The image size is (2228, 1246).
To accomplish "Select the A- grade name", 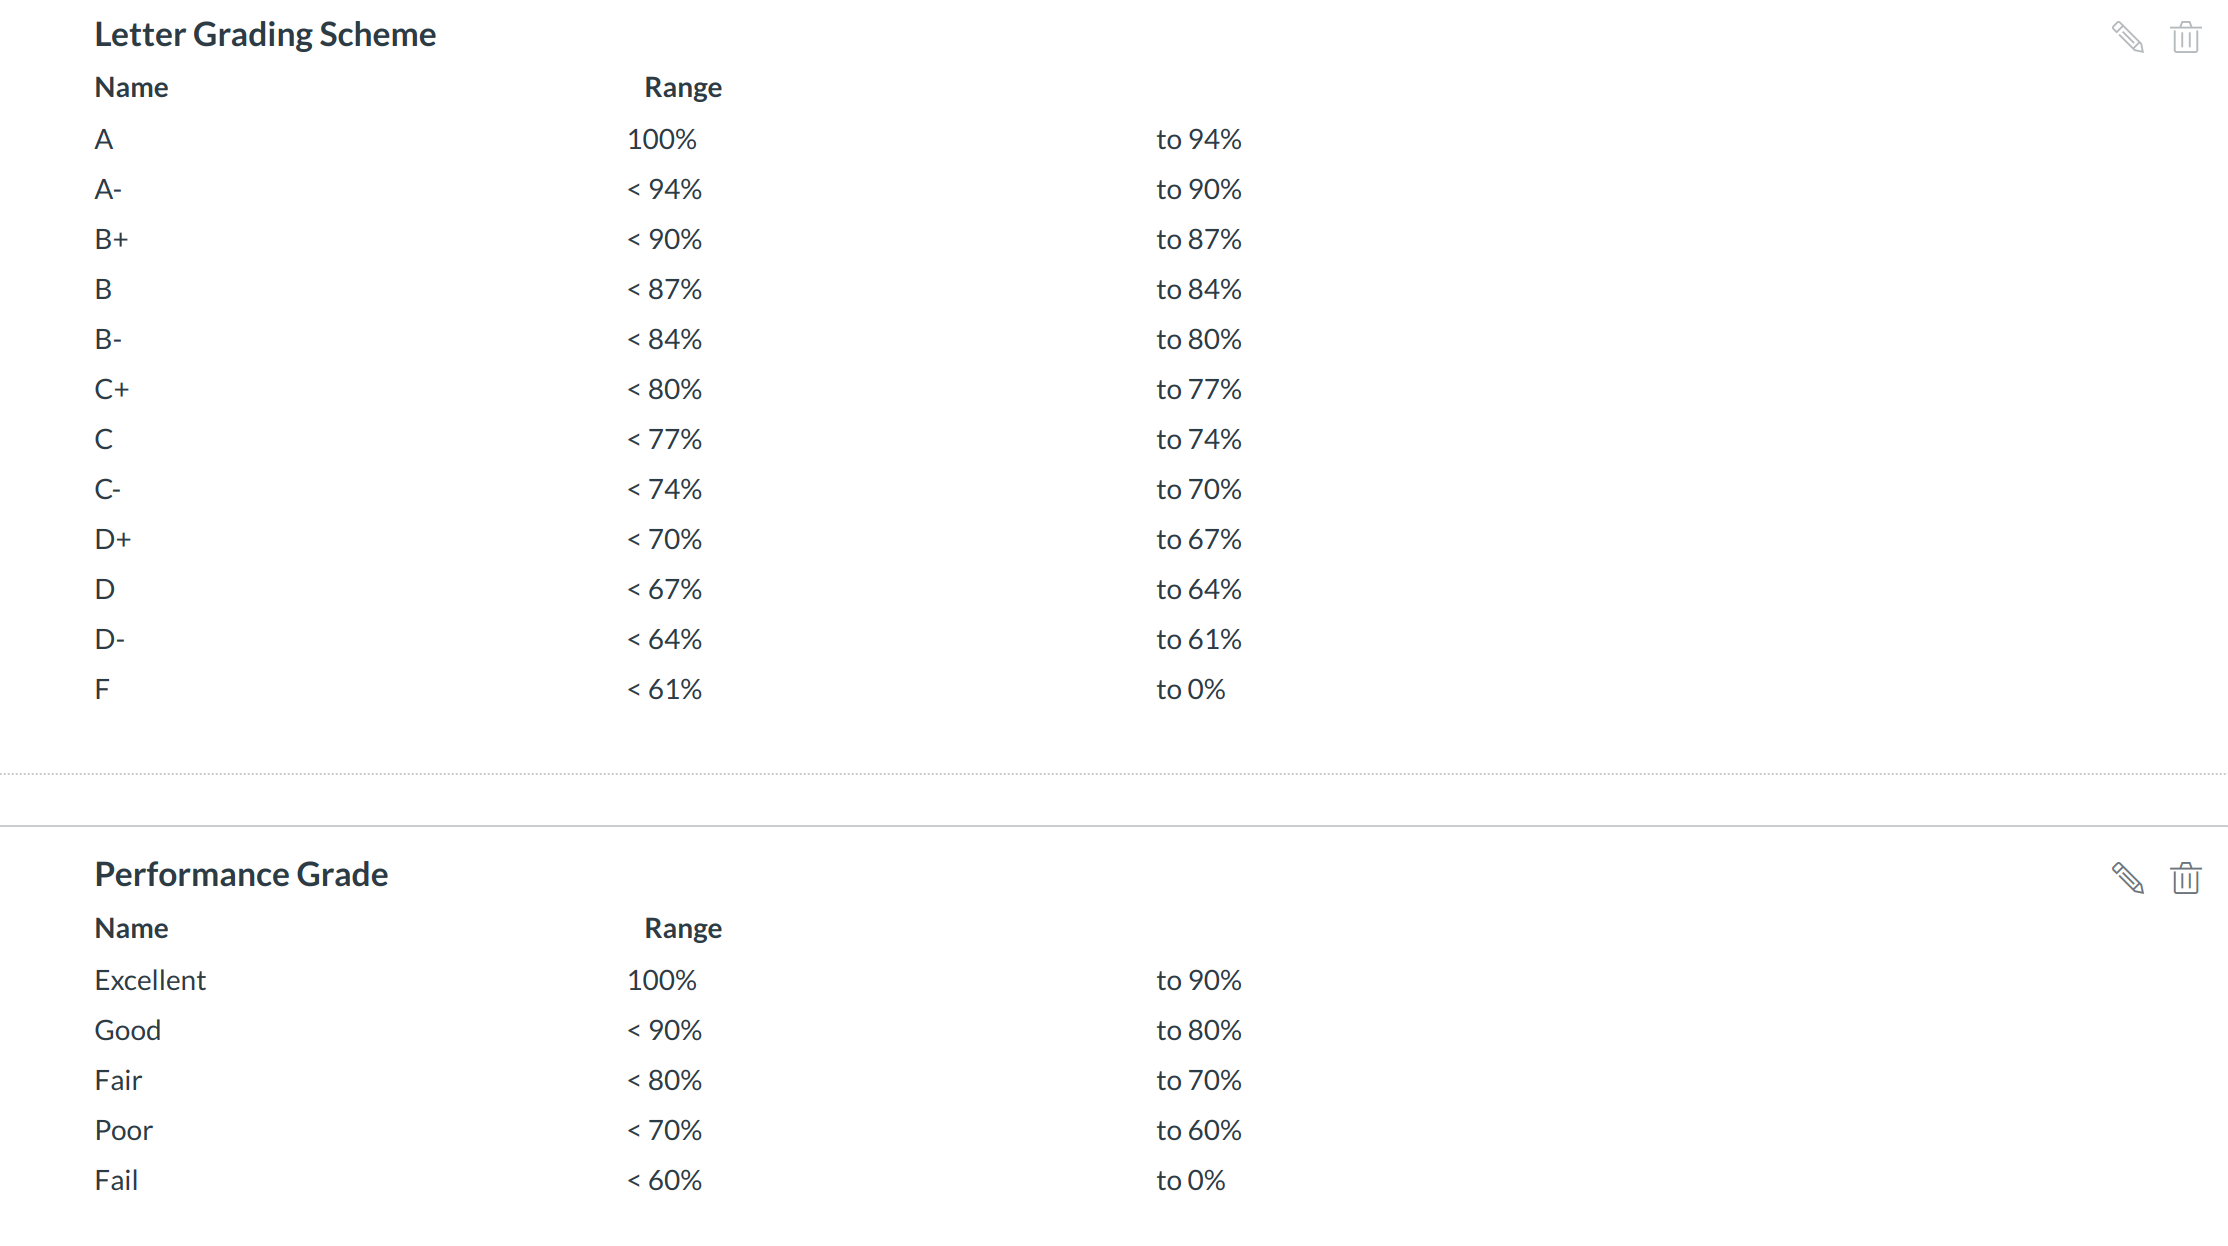I will point(108,189).
